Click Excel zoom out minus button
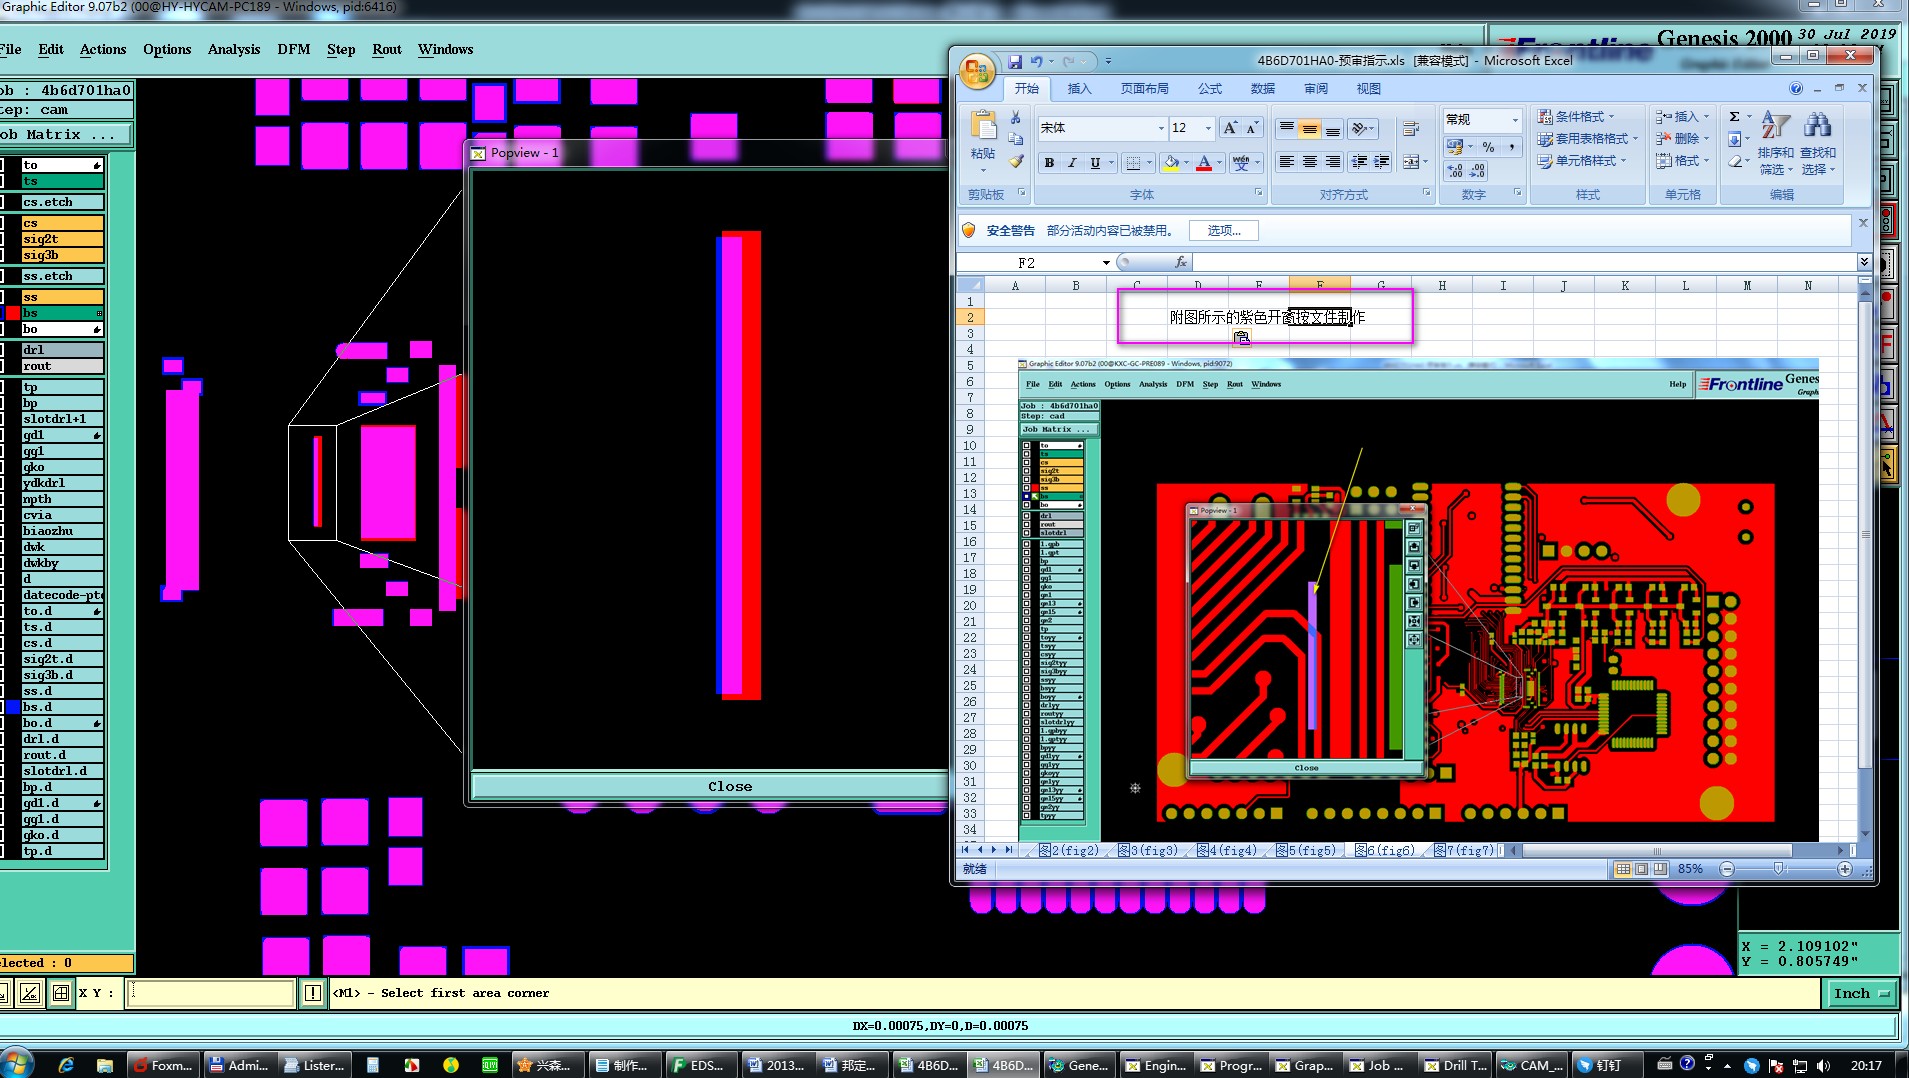The image size is (1909, 1078). (x=1727, y=869)
